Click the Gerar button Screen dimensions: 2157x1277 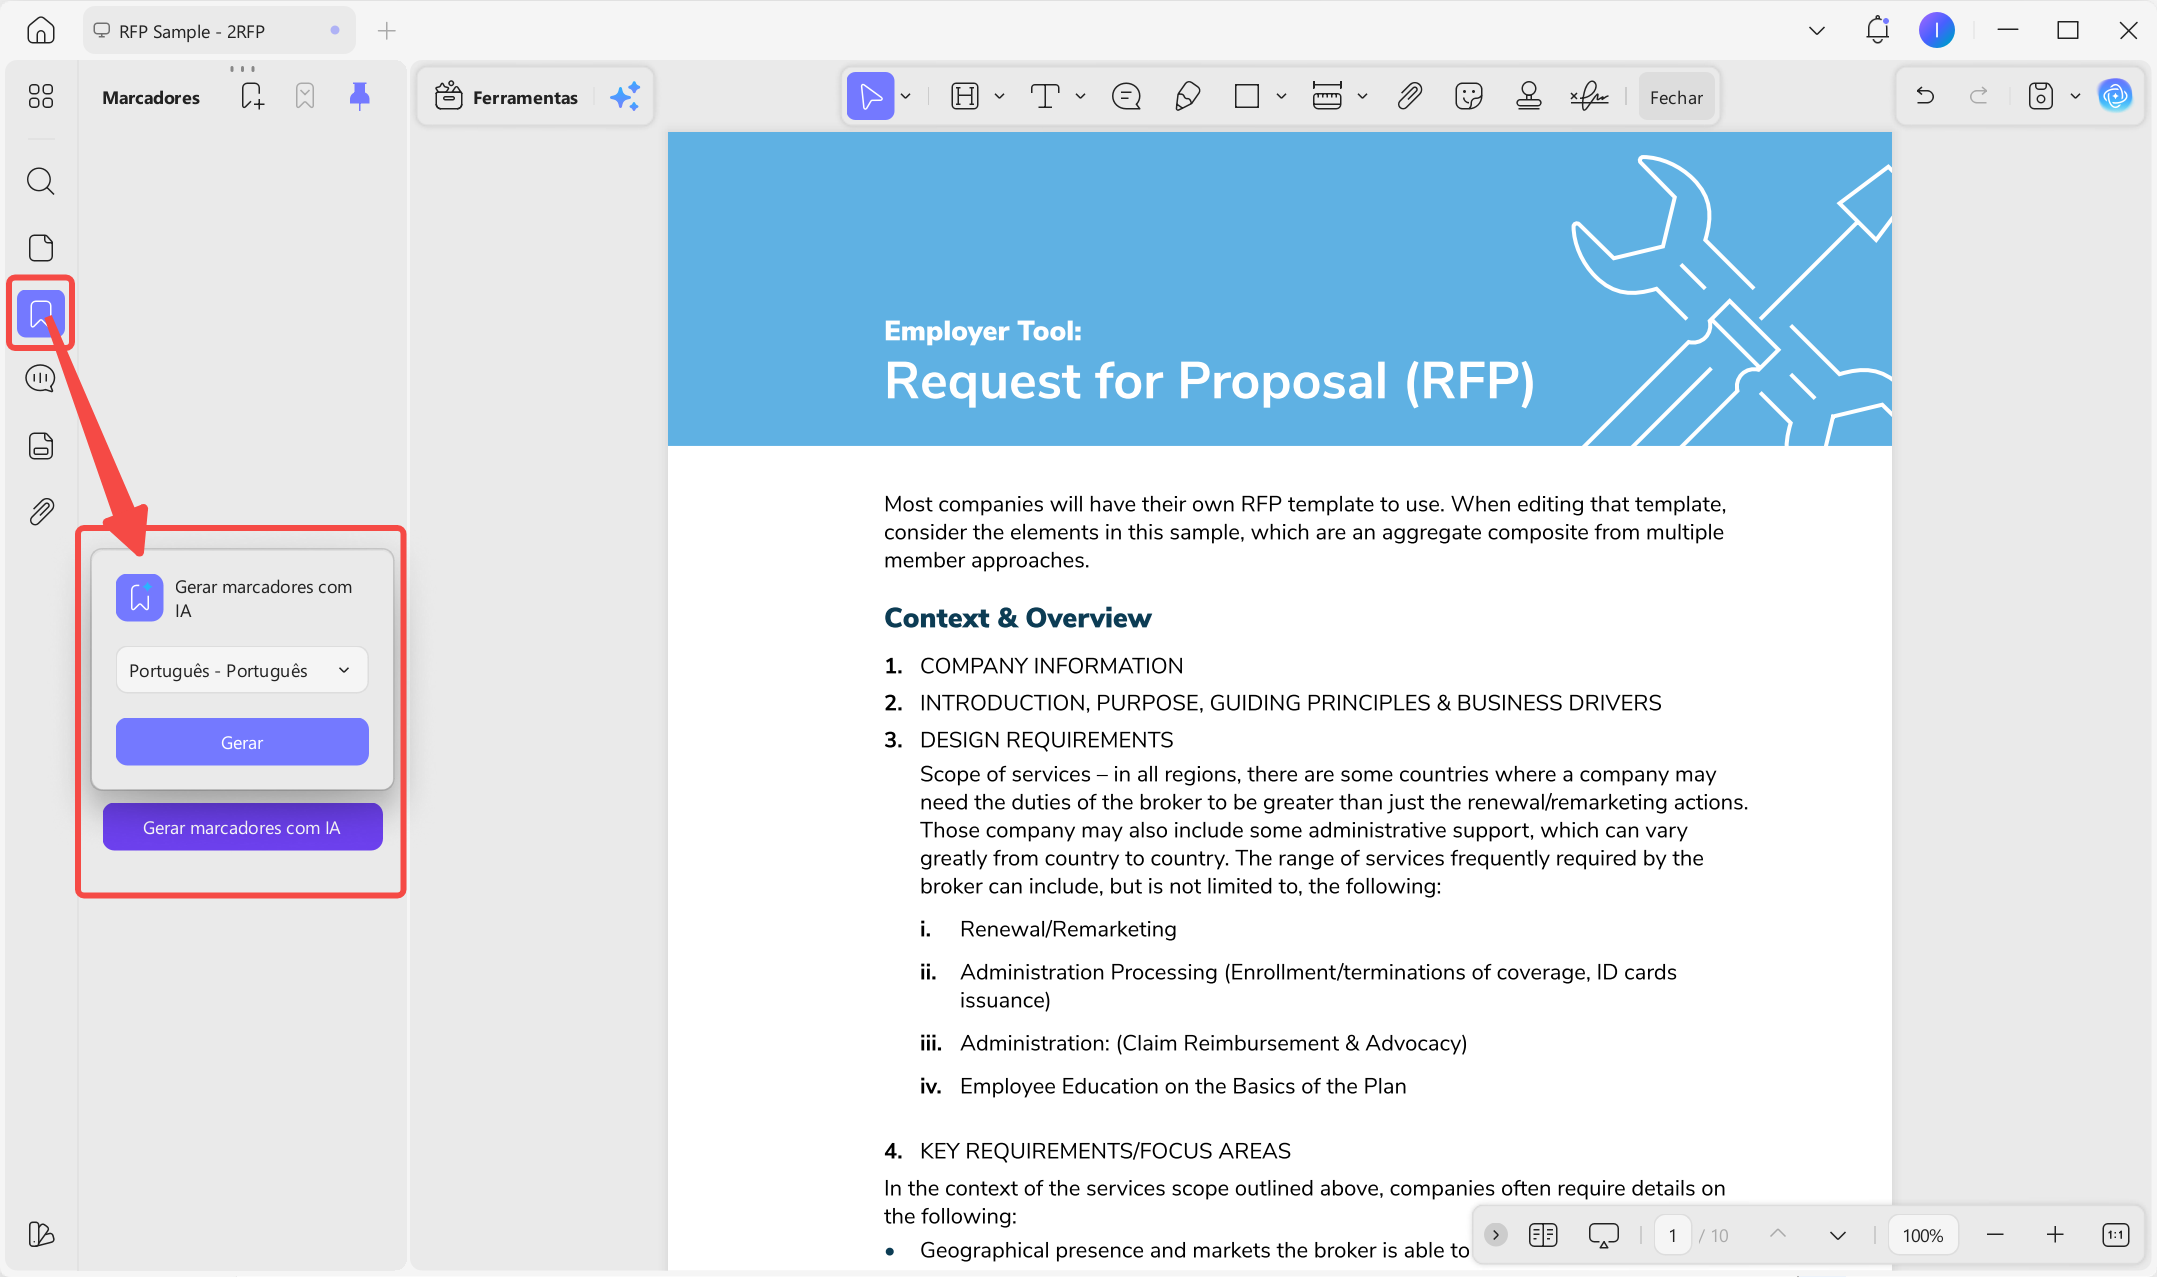[242, 742]
